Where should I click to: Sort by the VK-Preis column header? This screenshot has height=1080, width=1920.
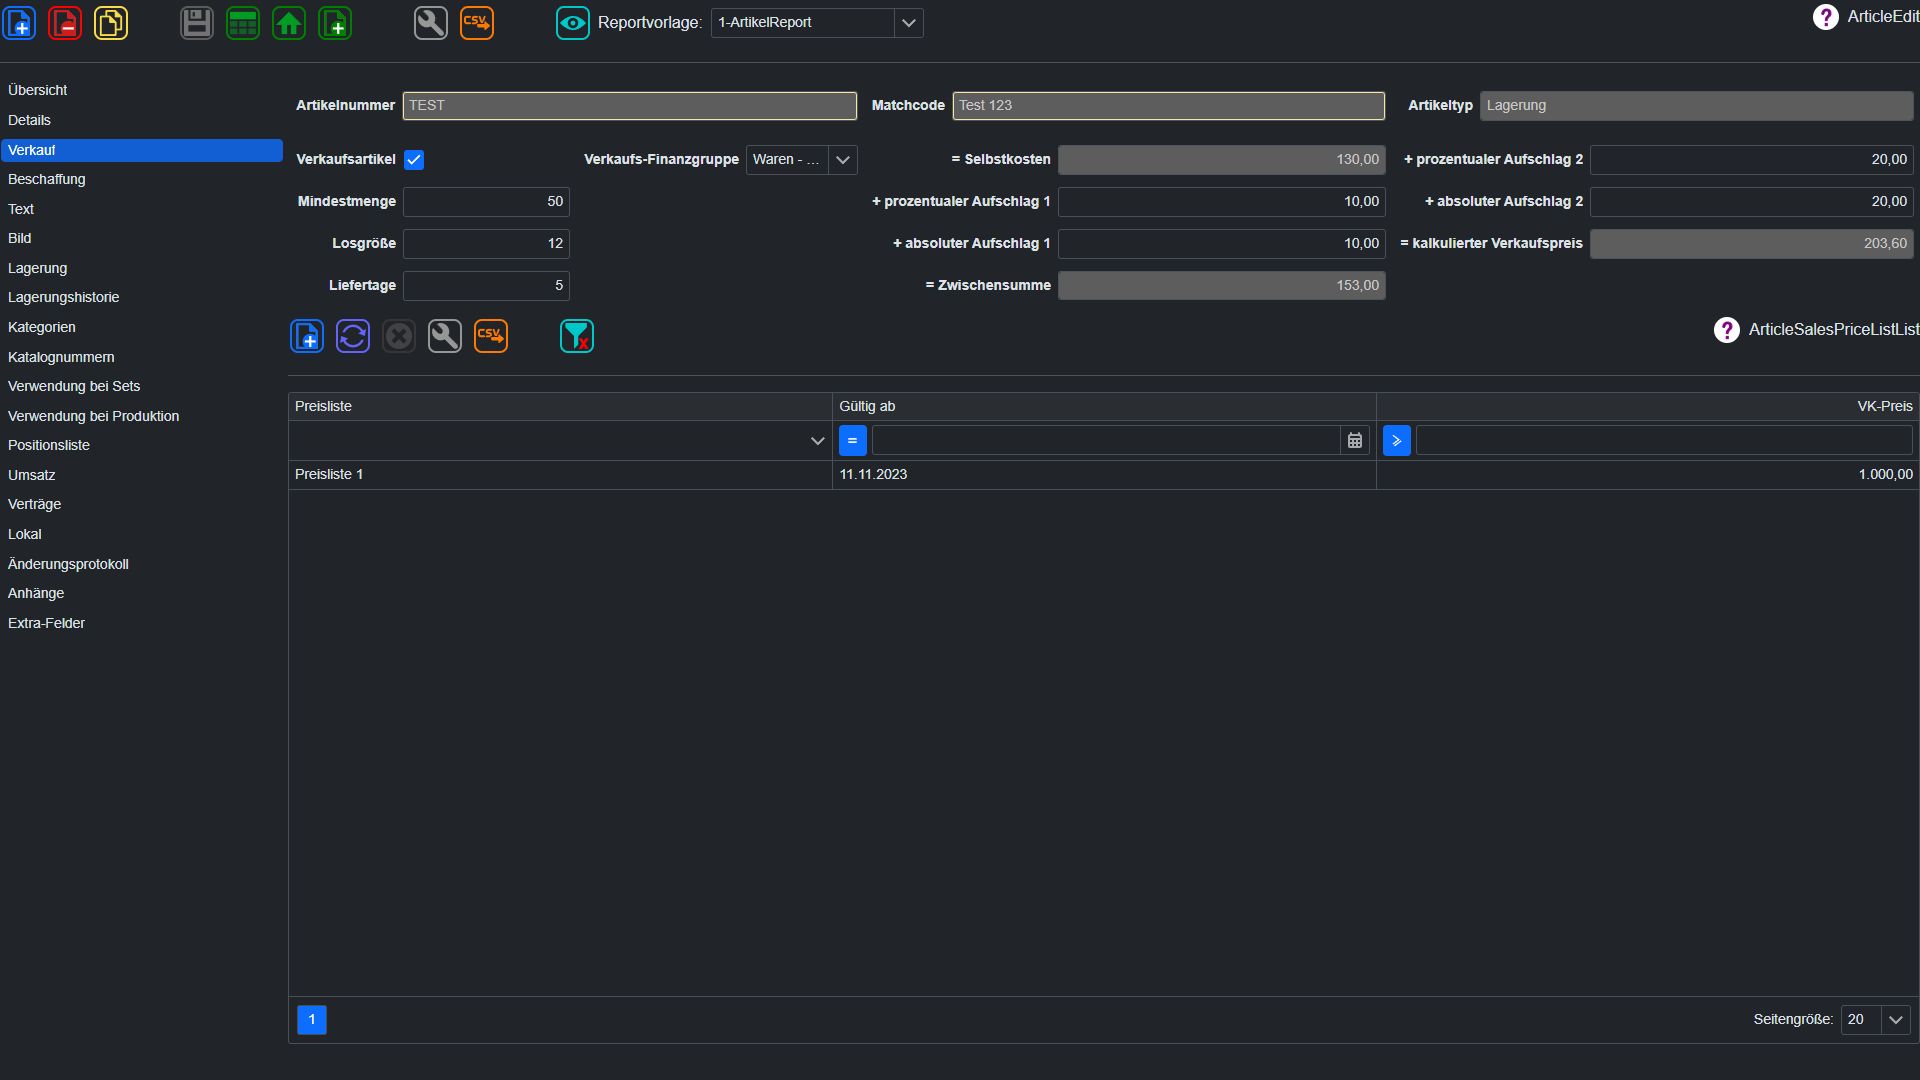point(1647,406)
